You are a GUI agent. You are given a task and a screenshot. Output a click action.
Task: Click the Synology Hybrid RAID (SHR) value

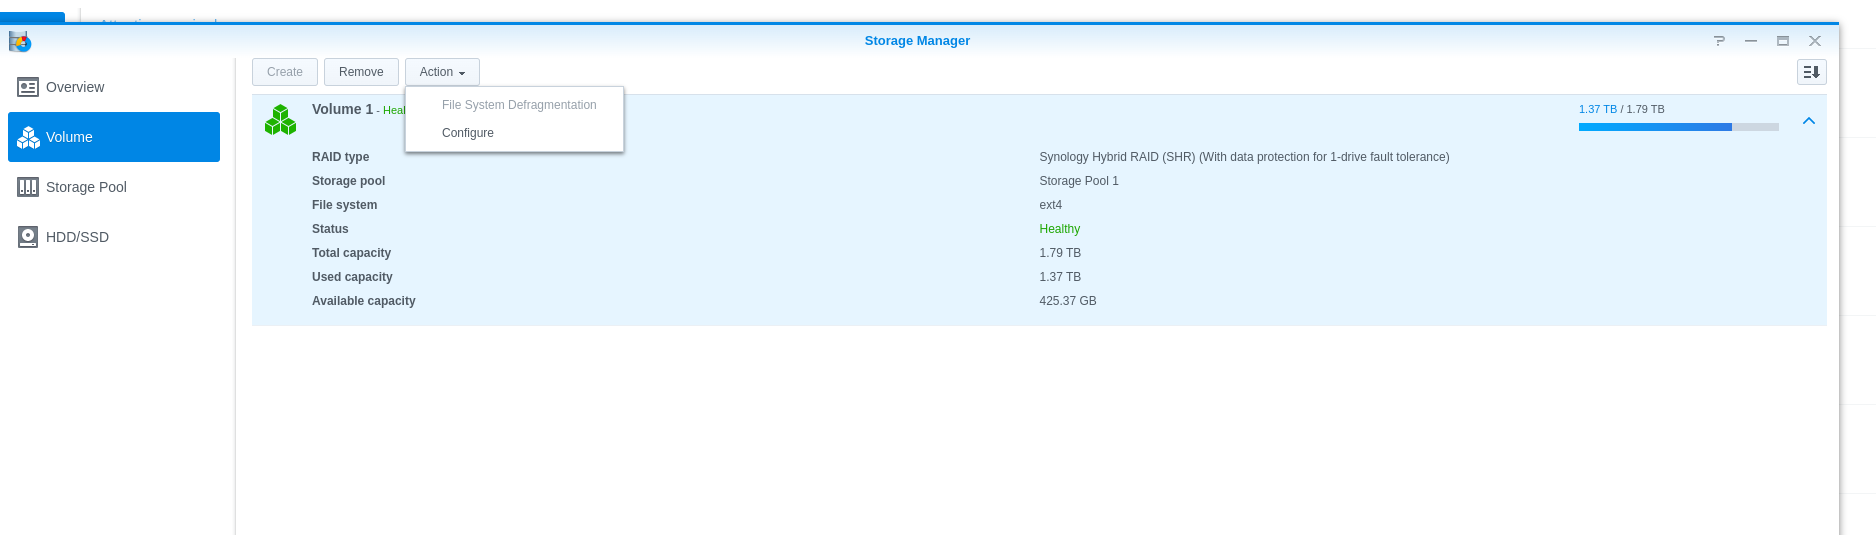[x=1244, y=157]
